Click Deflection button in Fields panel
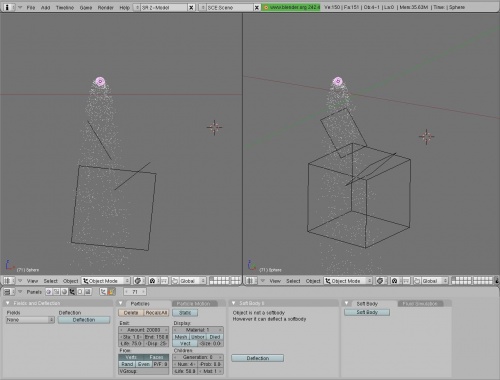This screenshot has height=380, width=500. (84, 320)
